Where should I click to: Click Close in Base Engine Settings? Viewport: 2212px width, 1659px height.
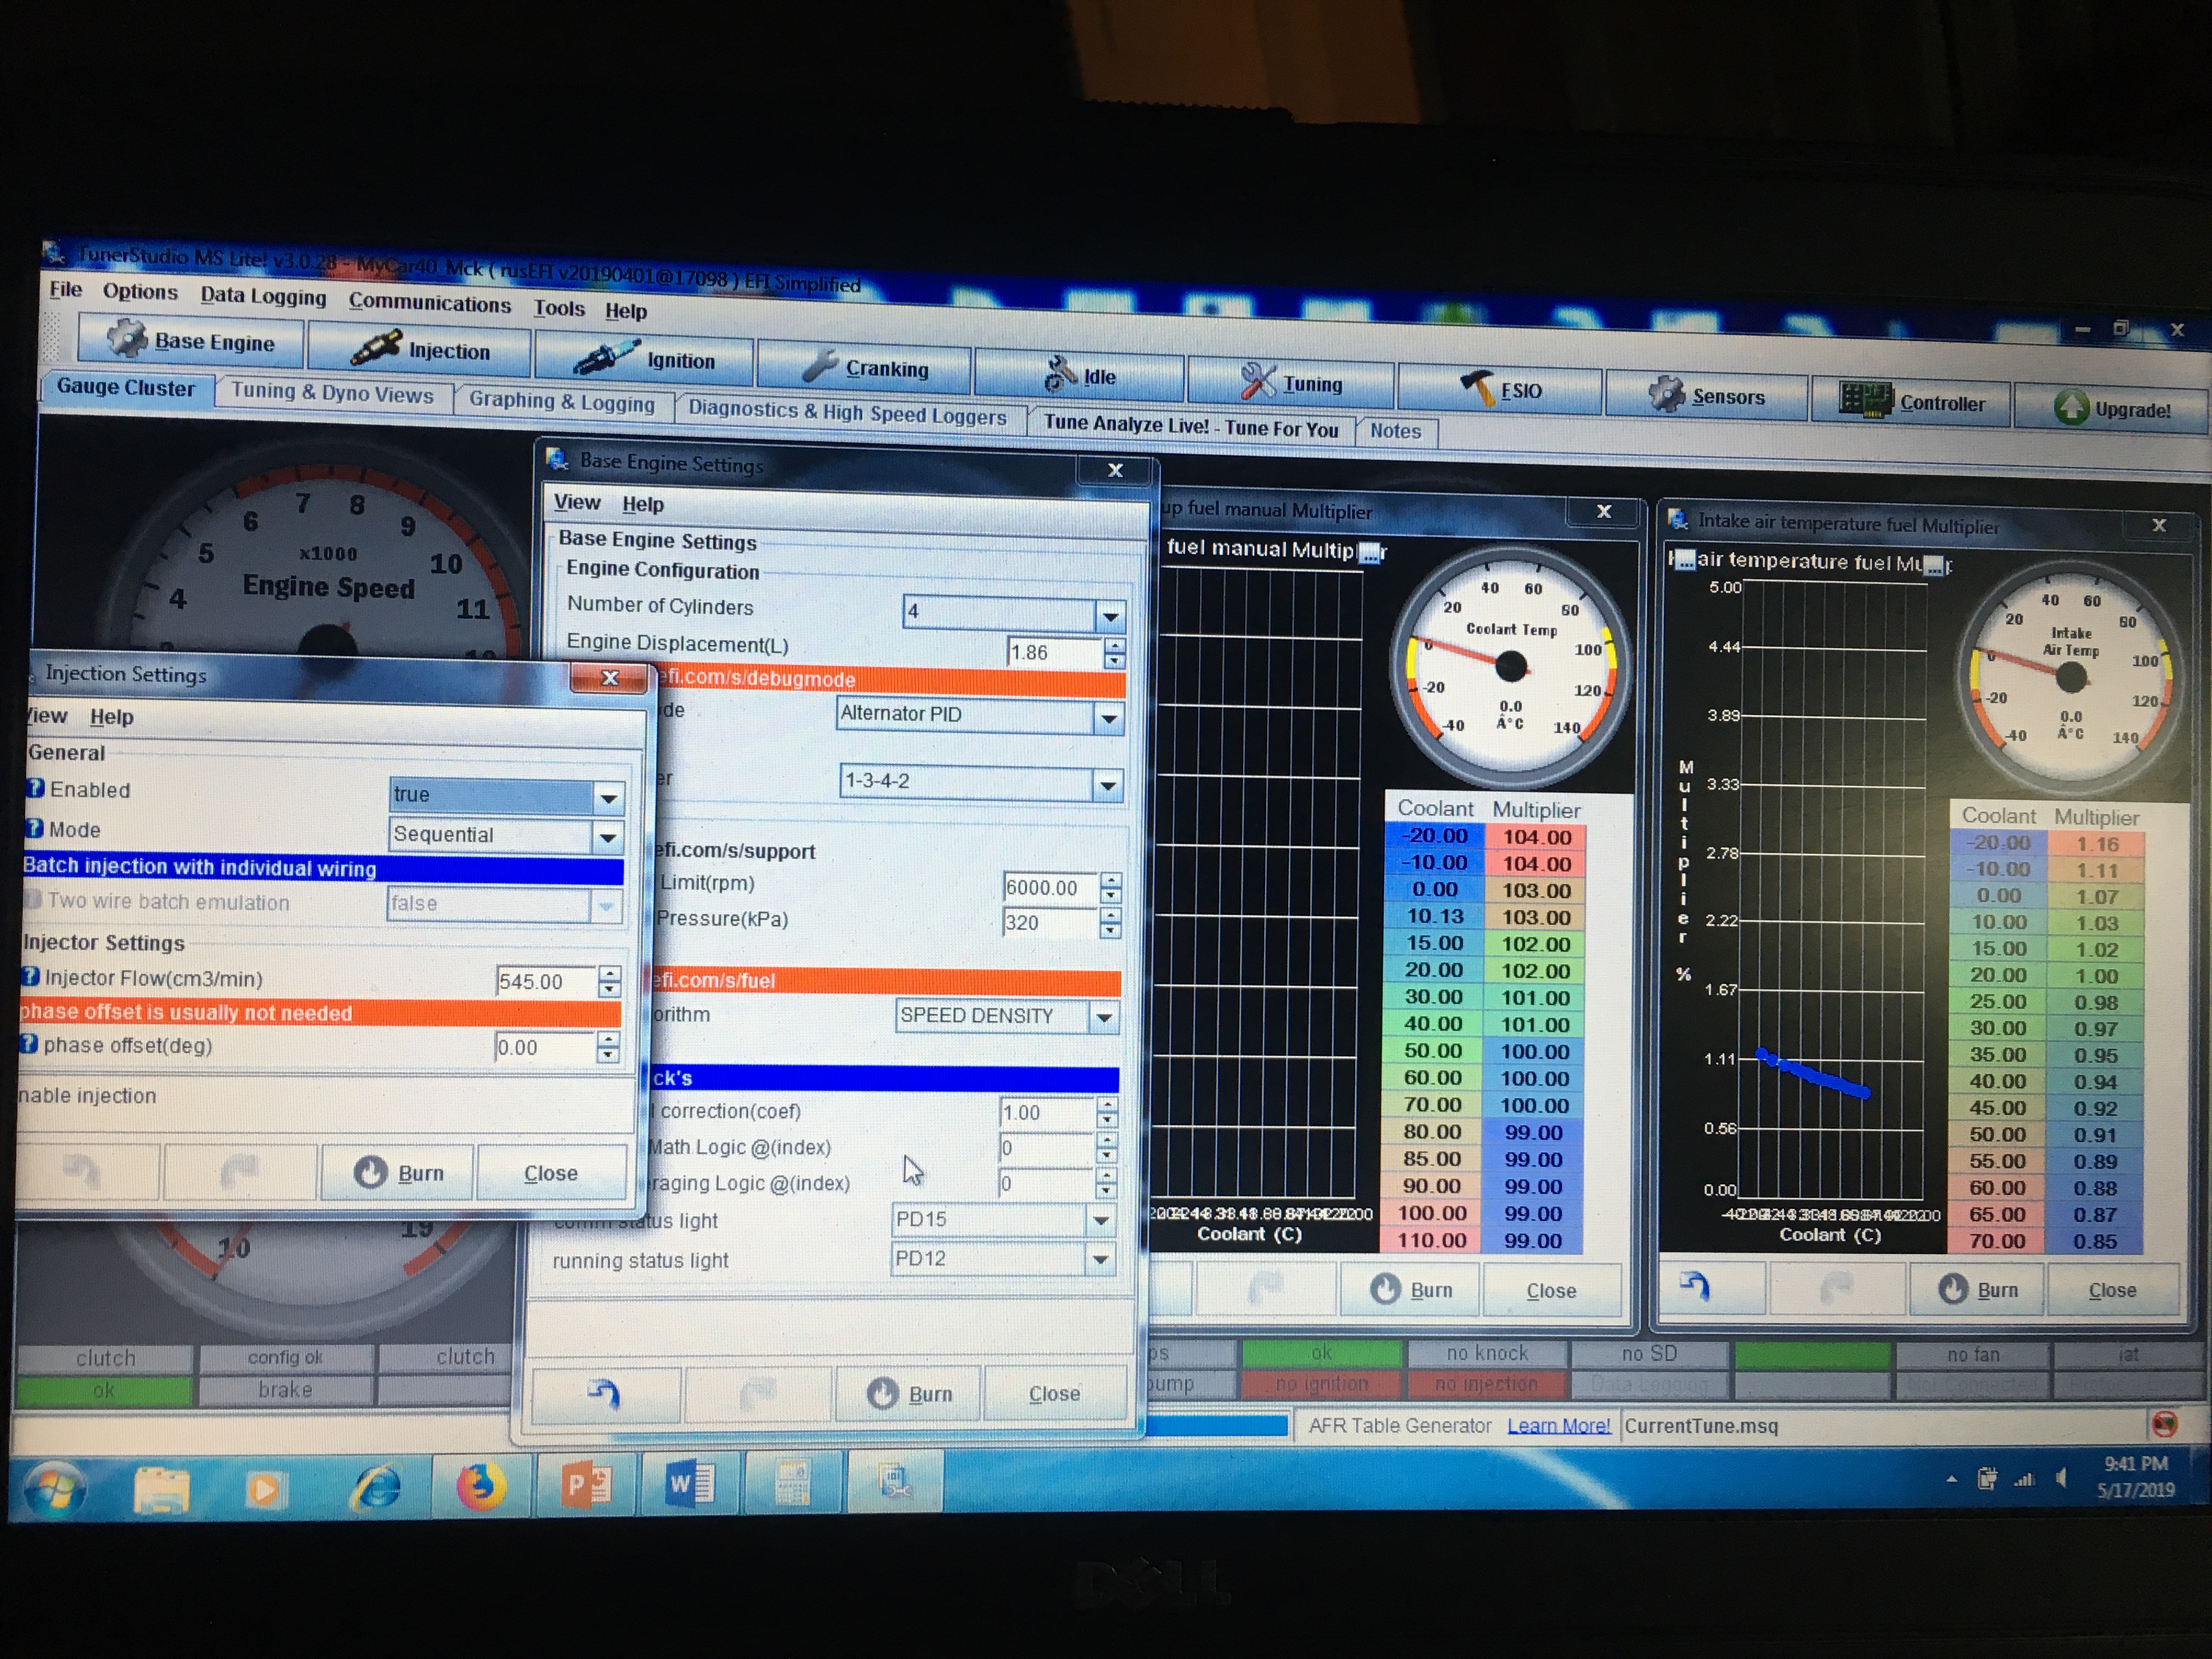1055,1392
